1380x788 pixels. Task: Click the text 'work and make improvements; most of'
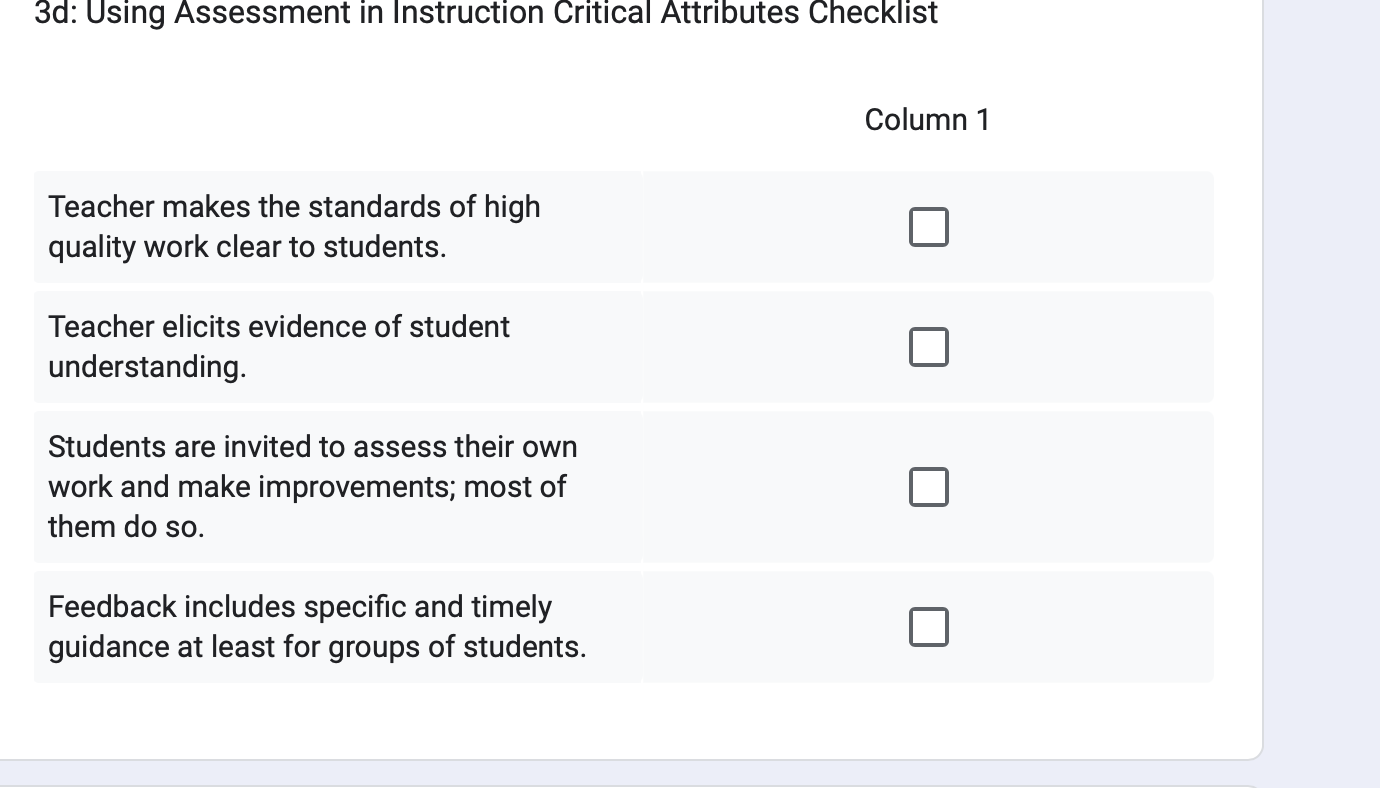[307, 487]
